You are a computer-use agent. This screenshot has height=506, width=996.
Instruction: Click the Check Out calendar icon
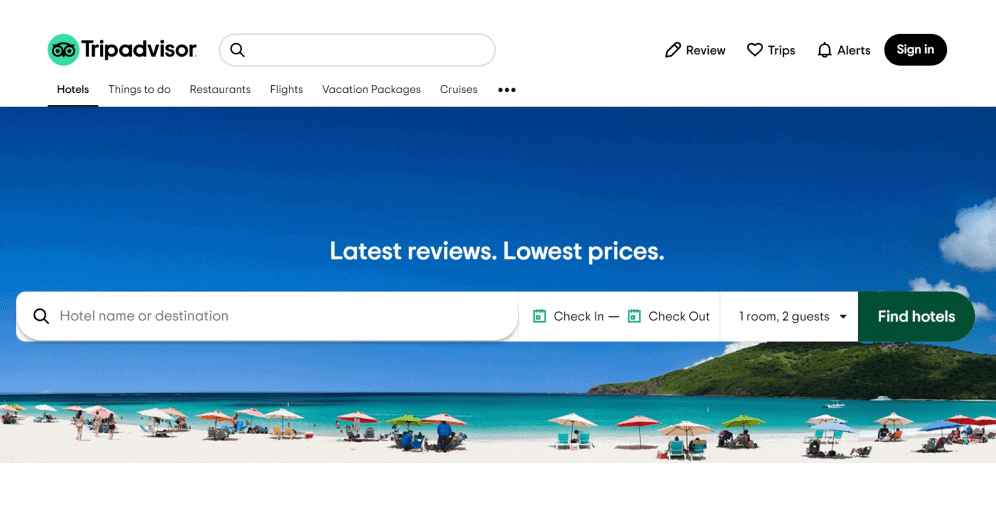click(634, 316)
